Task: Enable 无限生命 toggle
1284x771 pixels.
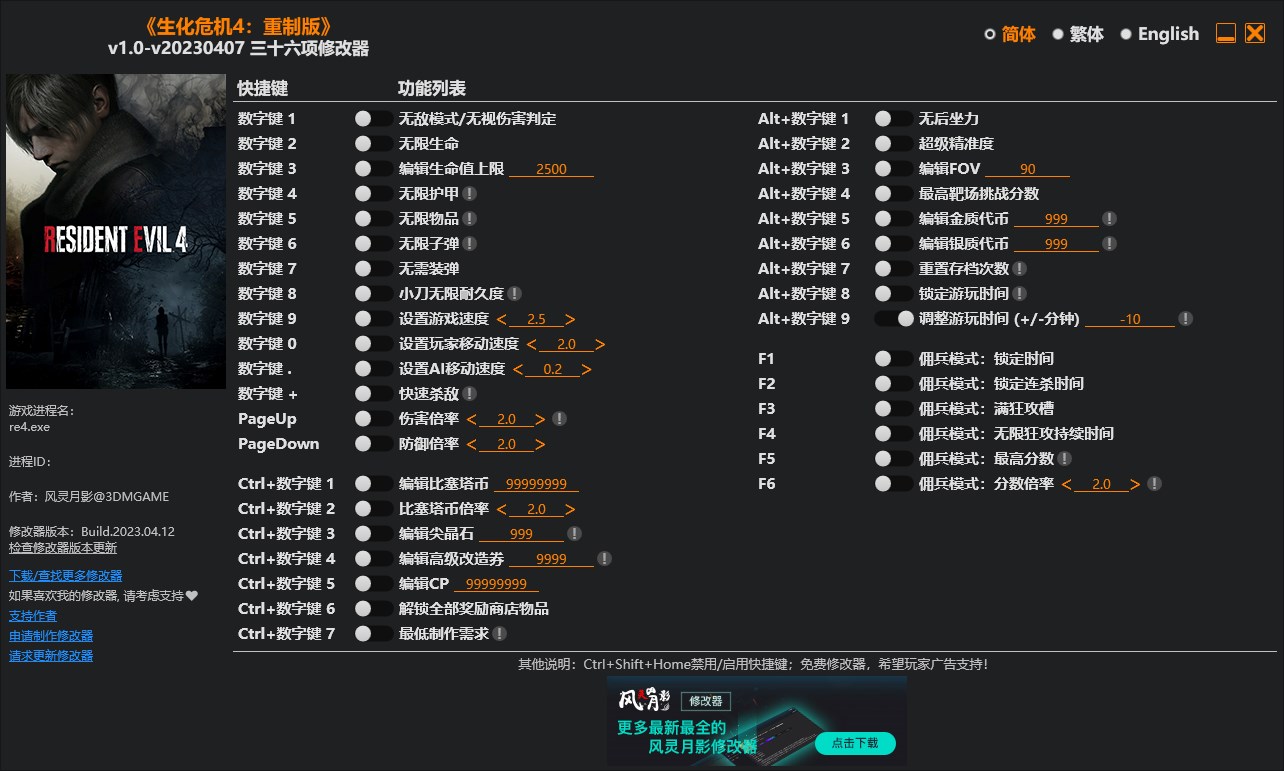Action: pyautogui.click(x=373, y=143)
